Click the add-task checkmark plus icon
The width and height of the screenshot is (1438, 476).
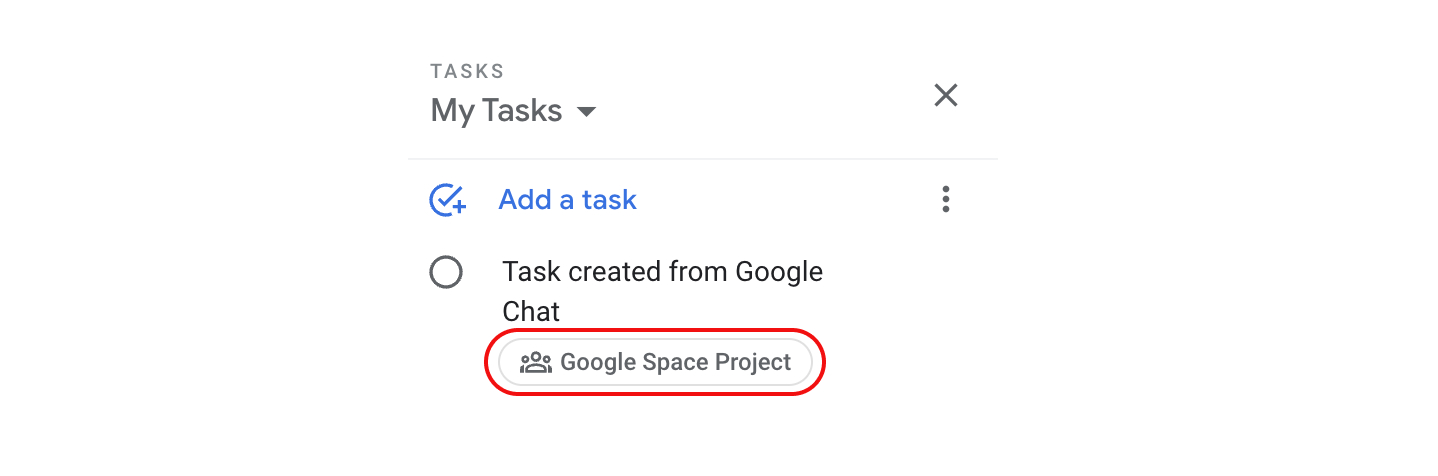click(447, 200)
